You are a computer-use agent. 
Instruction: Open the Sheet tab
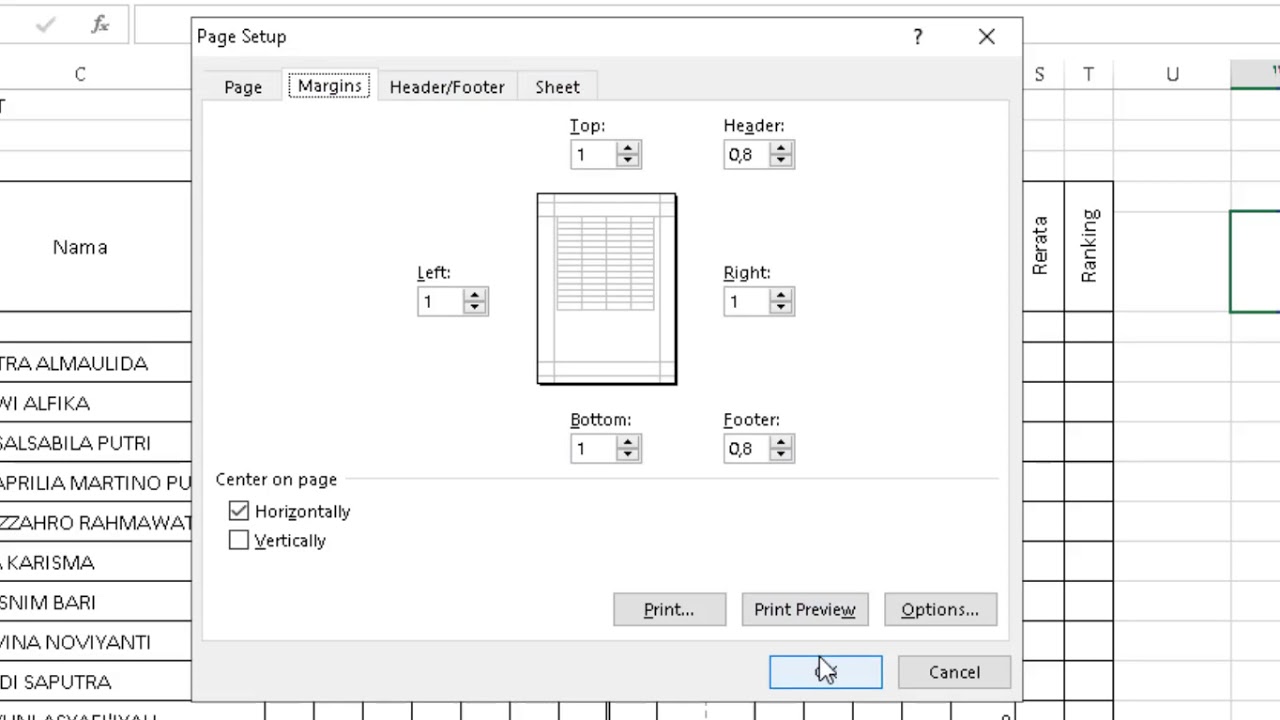click(557, 87)
